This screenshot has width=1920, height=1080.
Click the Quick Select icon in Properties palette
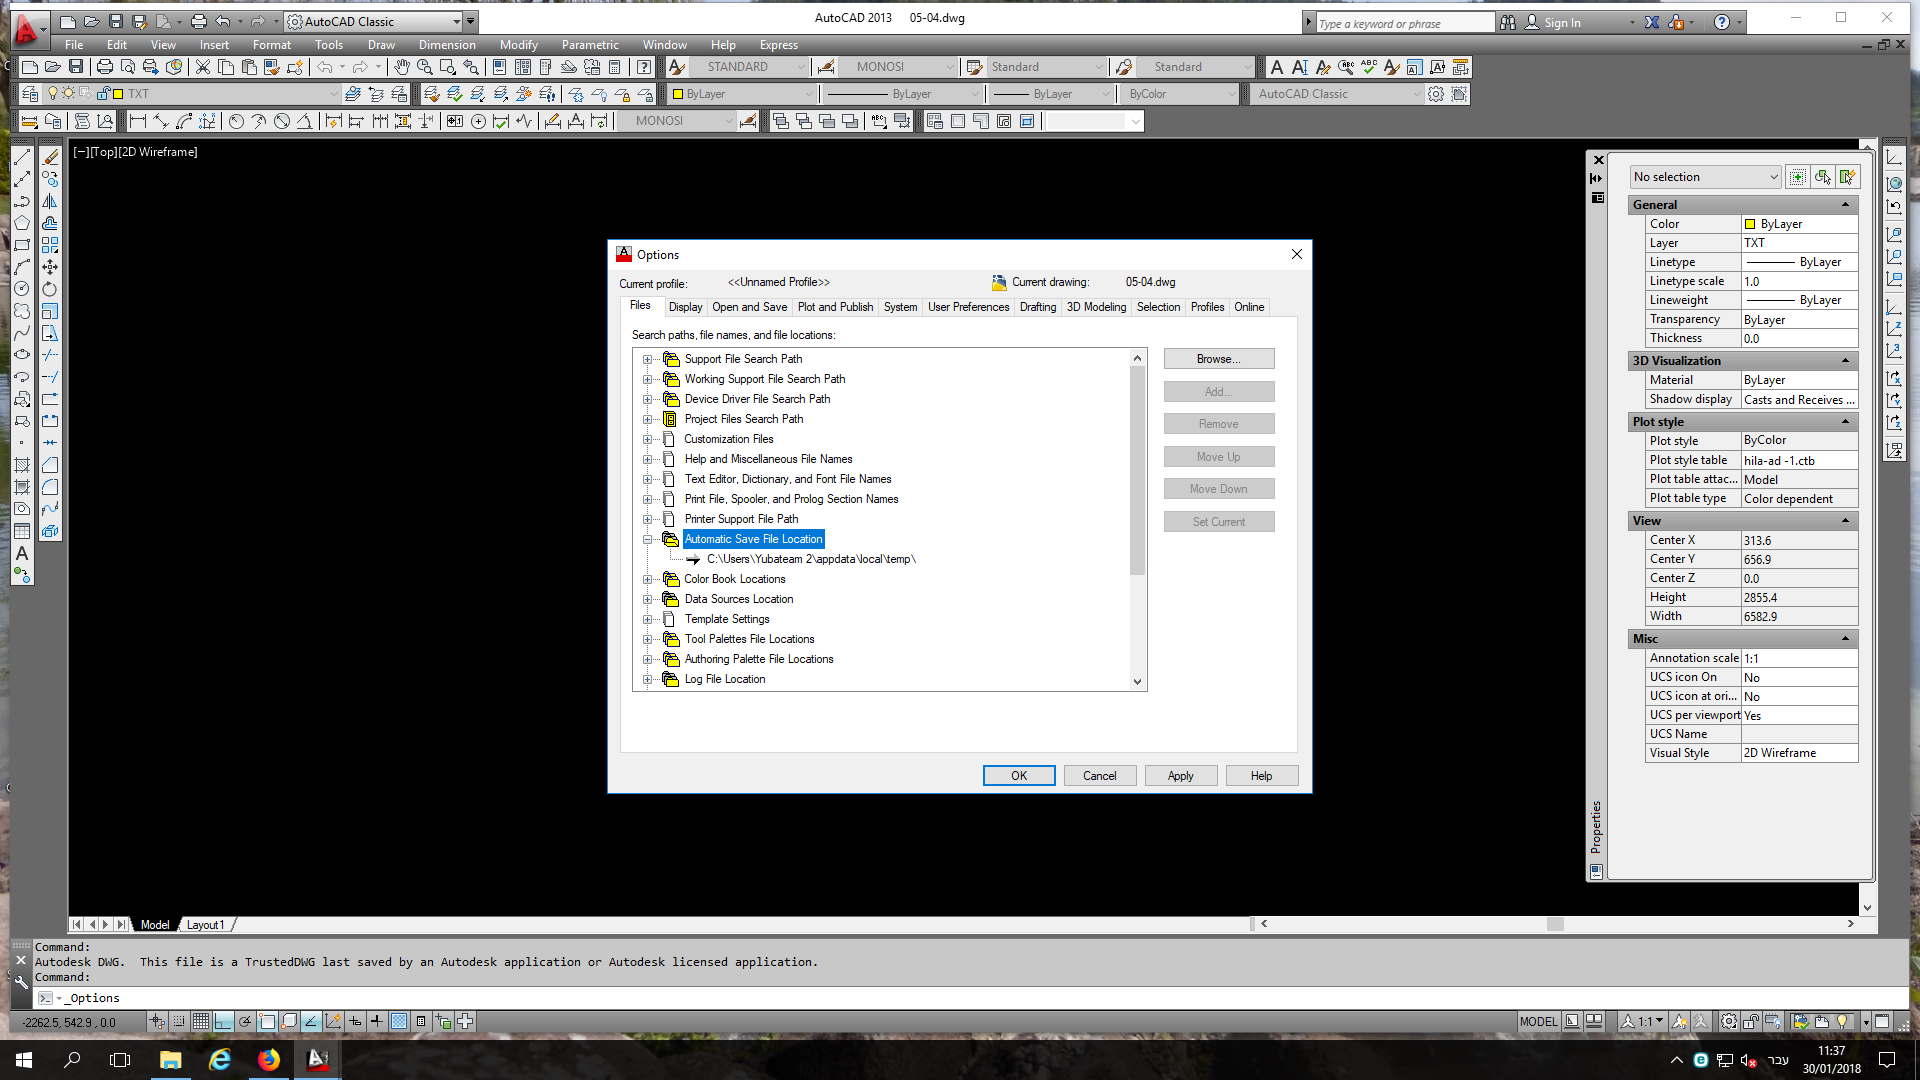click(x=1848, y=177)
